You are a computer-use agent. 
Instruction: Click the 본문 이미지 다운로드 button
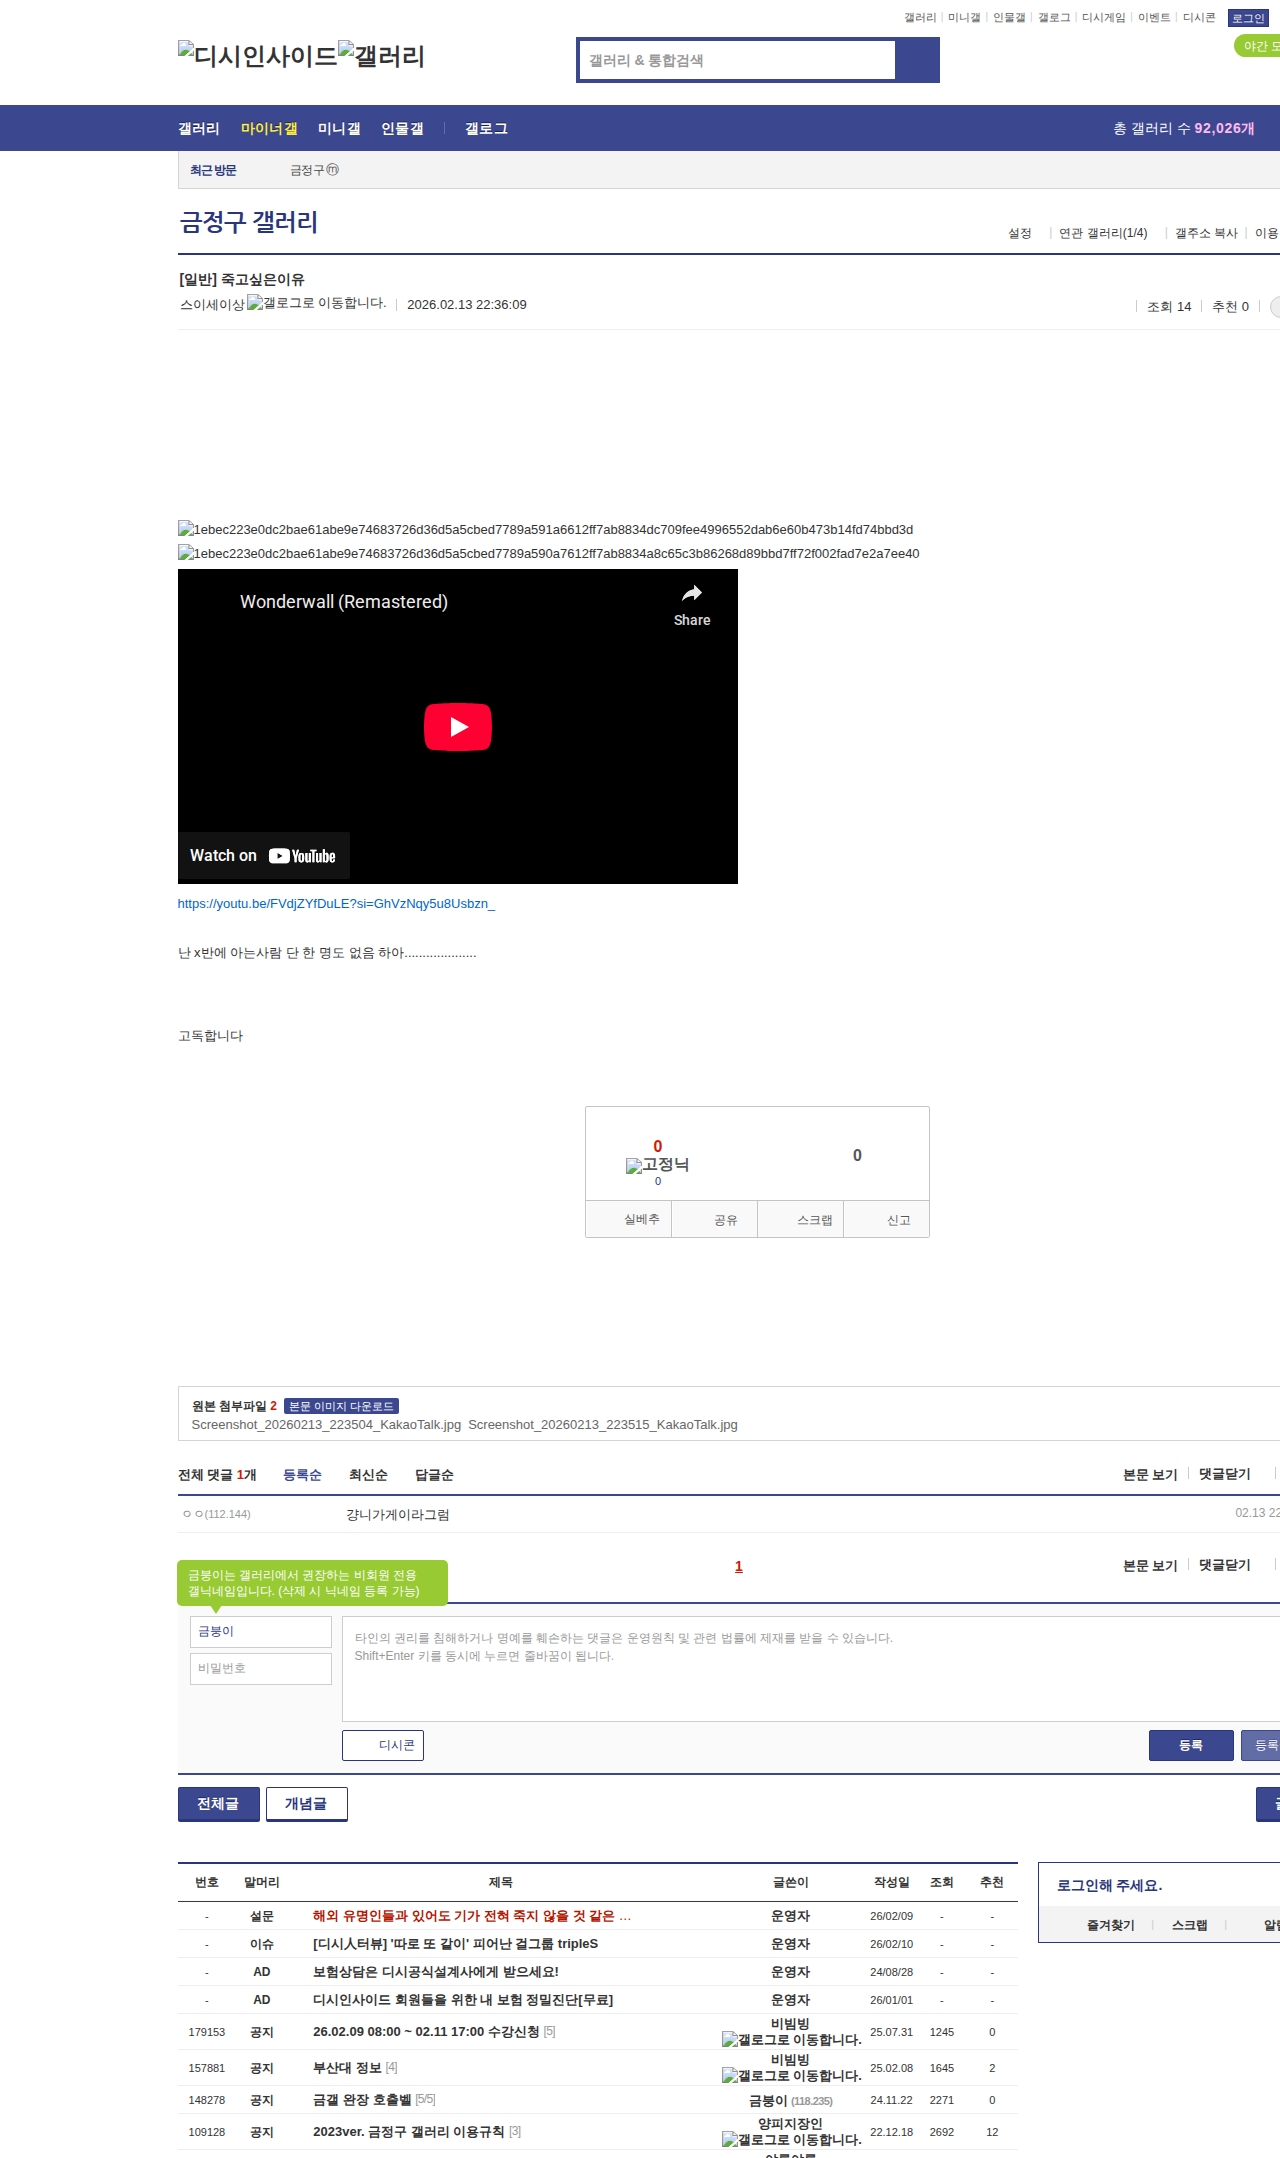point(341,1406)
